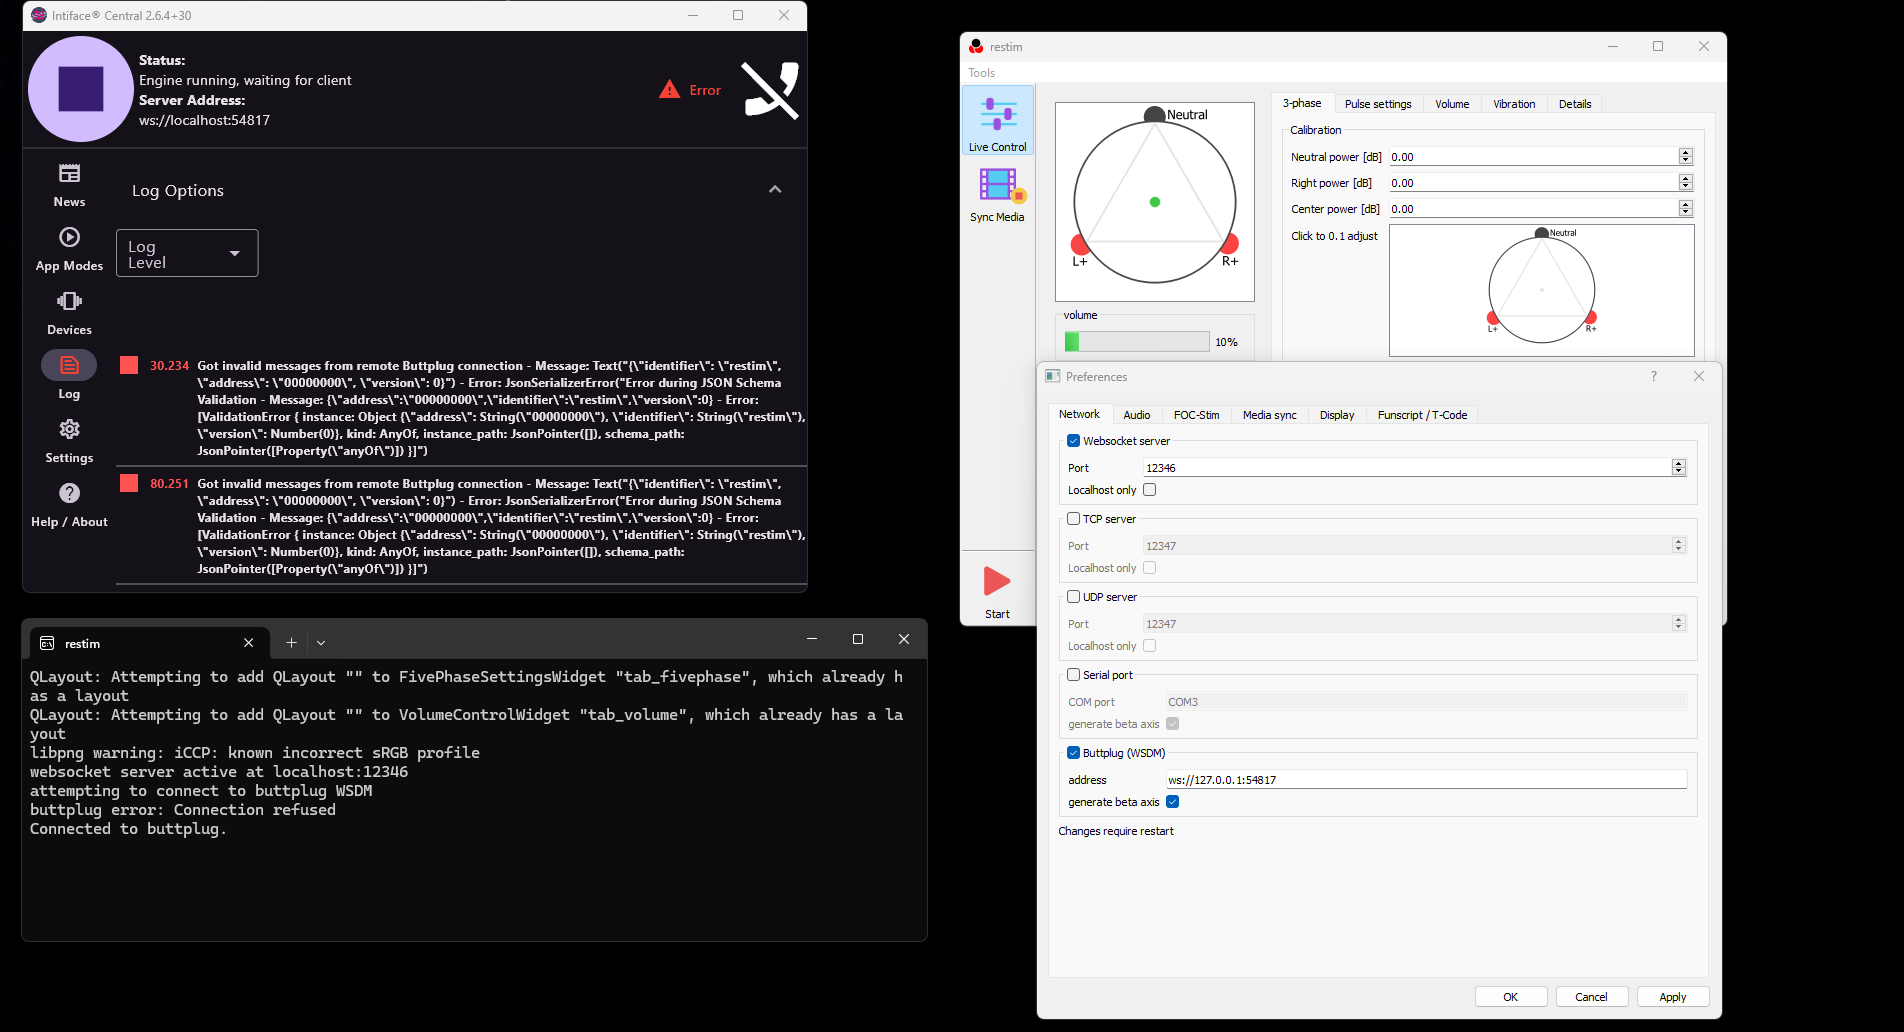The image size is (1904, 1032).
Task: Open the Details tab in restim
Action: click(1575, 104)
